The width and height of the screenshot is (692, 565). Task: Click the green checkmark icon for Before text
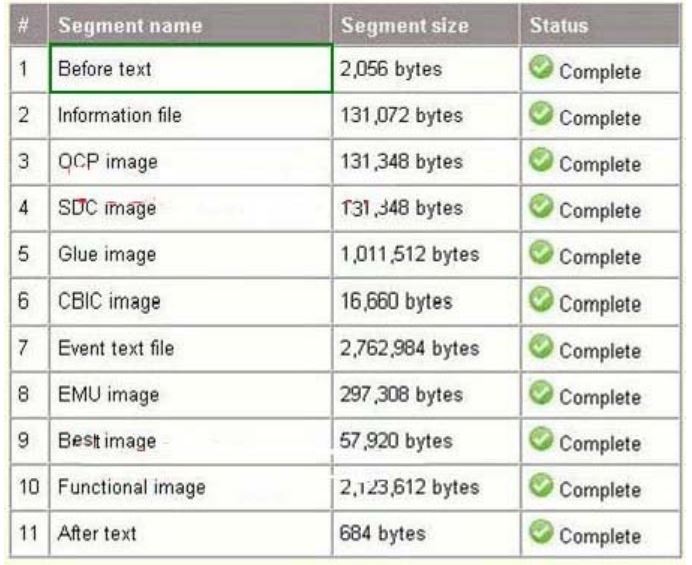tap(541, 67)
